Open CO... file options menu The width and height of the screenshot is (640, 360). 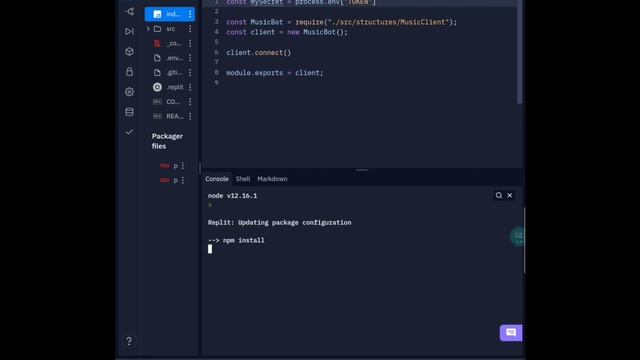(190, 102)
